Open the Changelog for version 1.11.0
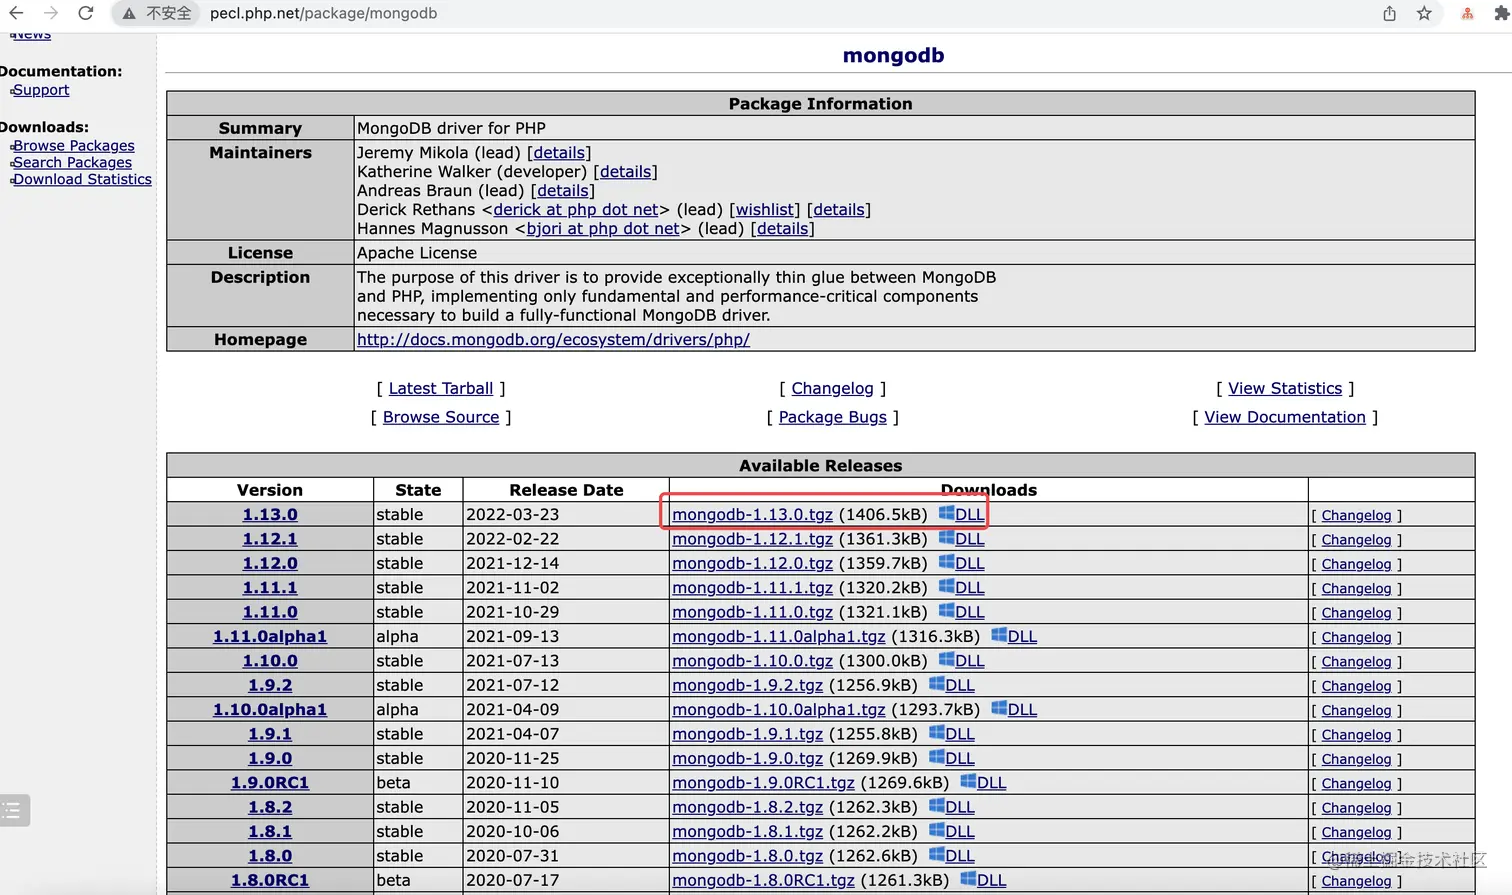Viewport: 1512px width, 895px height. 1356,613
